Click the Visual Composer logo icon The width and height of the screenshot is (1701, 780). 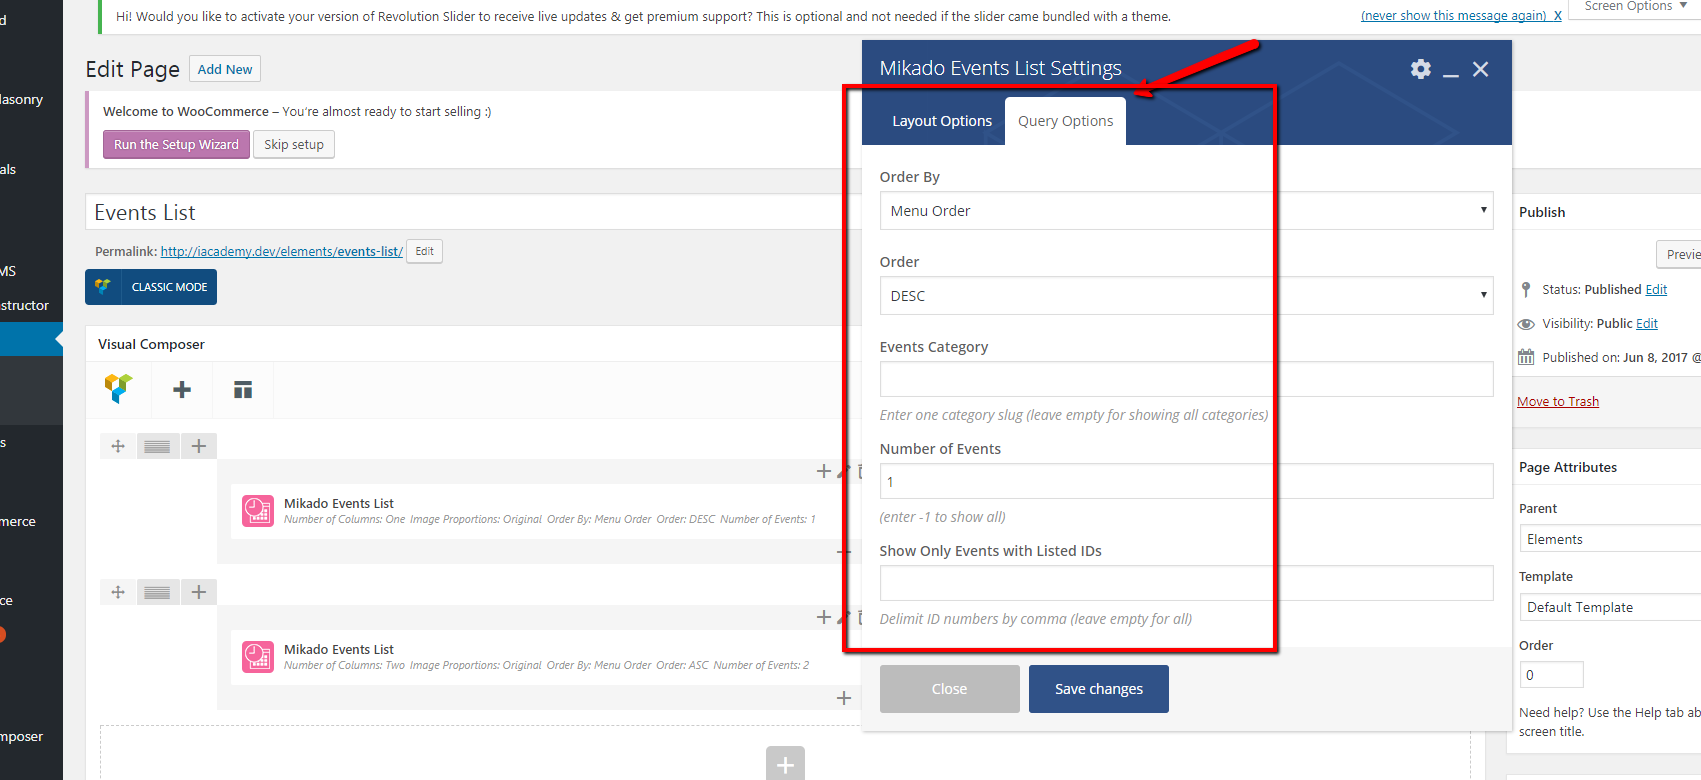pyautogui.click(x=119, y=389)
